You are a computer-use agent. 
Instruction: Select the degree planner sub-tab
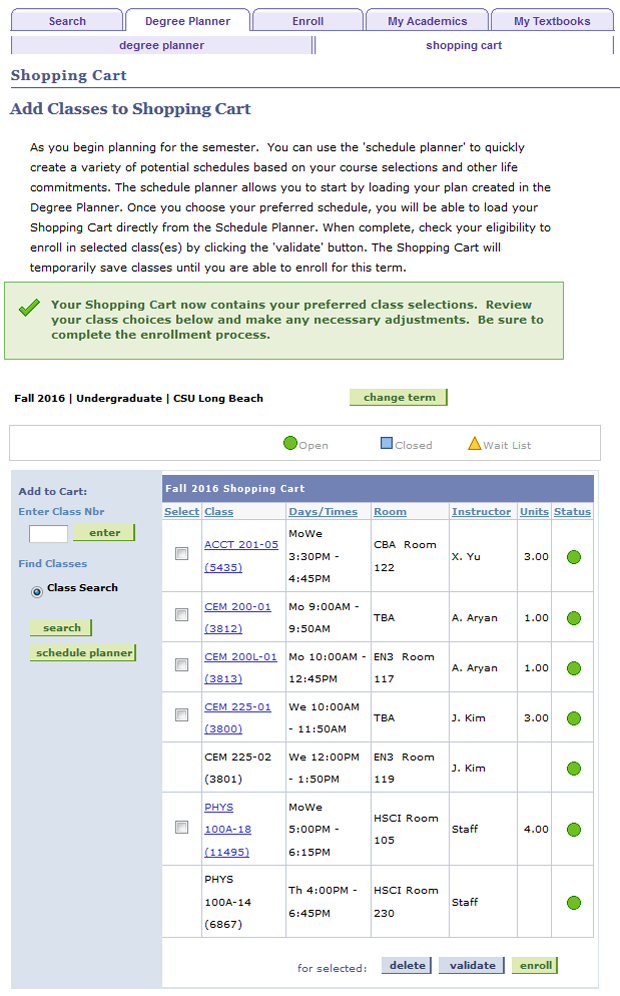(162, 45)
